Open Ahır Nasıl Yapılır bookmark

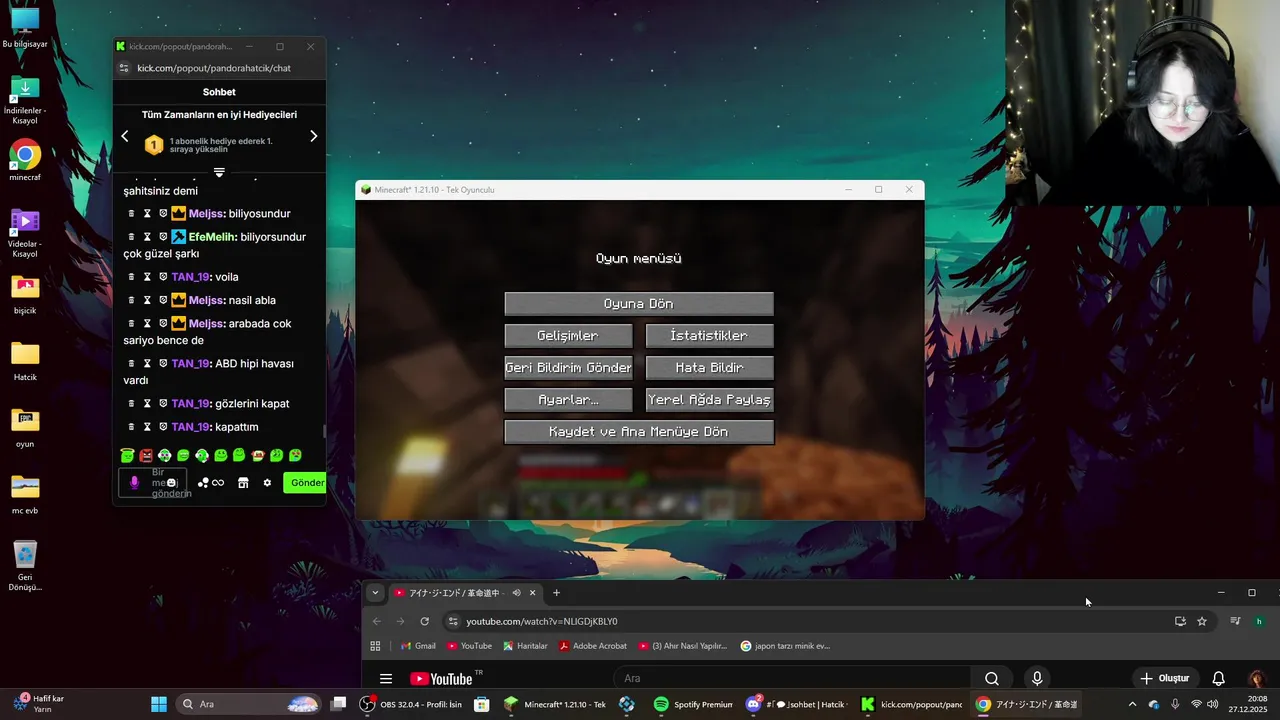click(x=683, y=646)
